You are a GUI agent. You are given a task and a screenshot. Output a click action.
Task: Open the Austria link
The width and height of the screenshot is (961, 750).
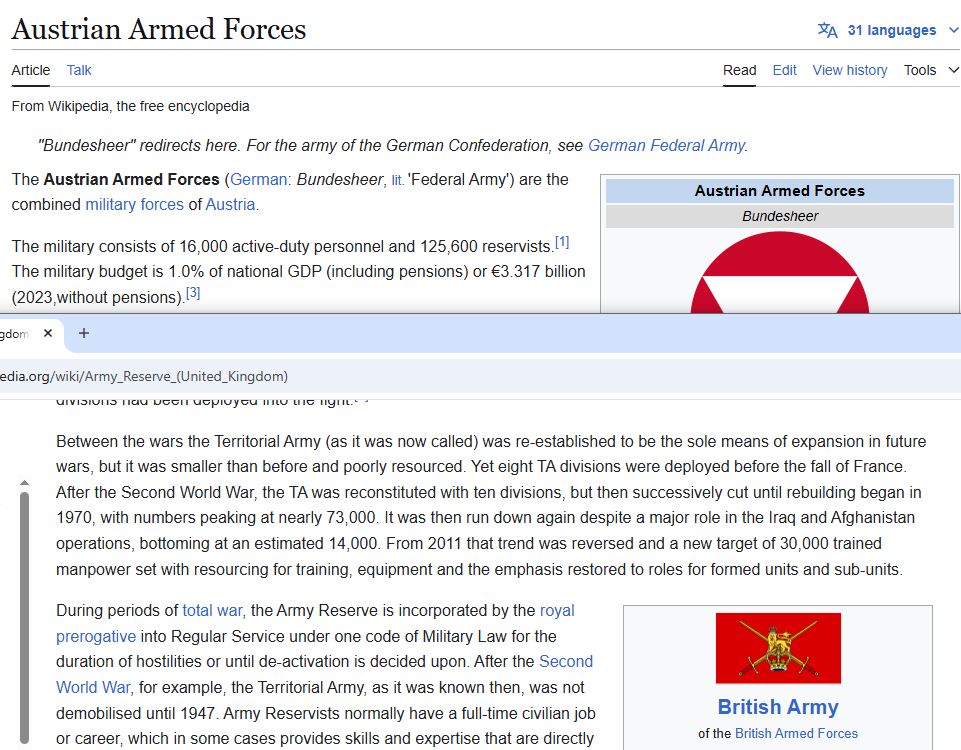[230, 205]
